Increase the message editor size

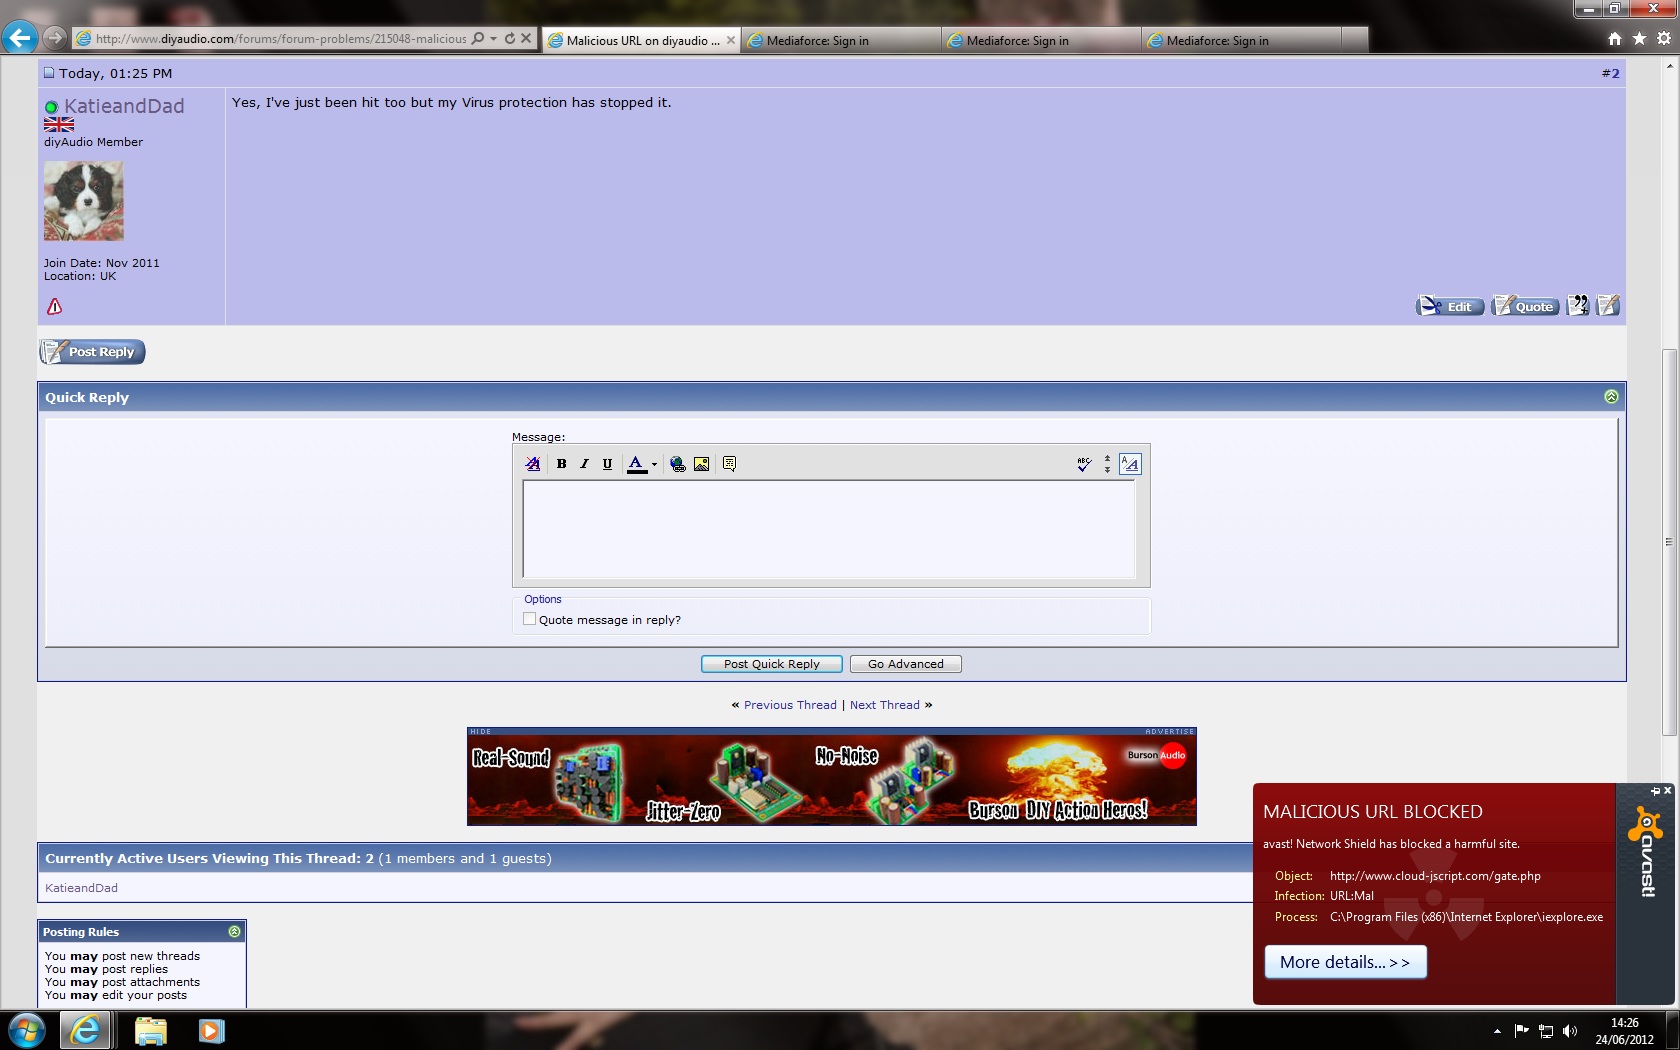click(1107, 468)
